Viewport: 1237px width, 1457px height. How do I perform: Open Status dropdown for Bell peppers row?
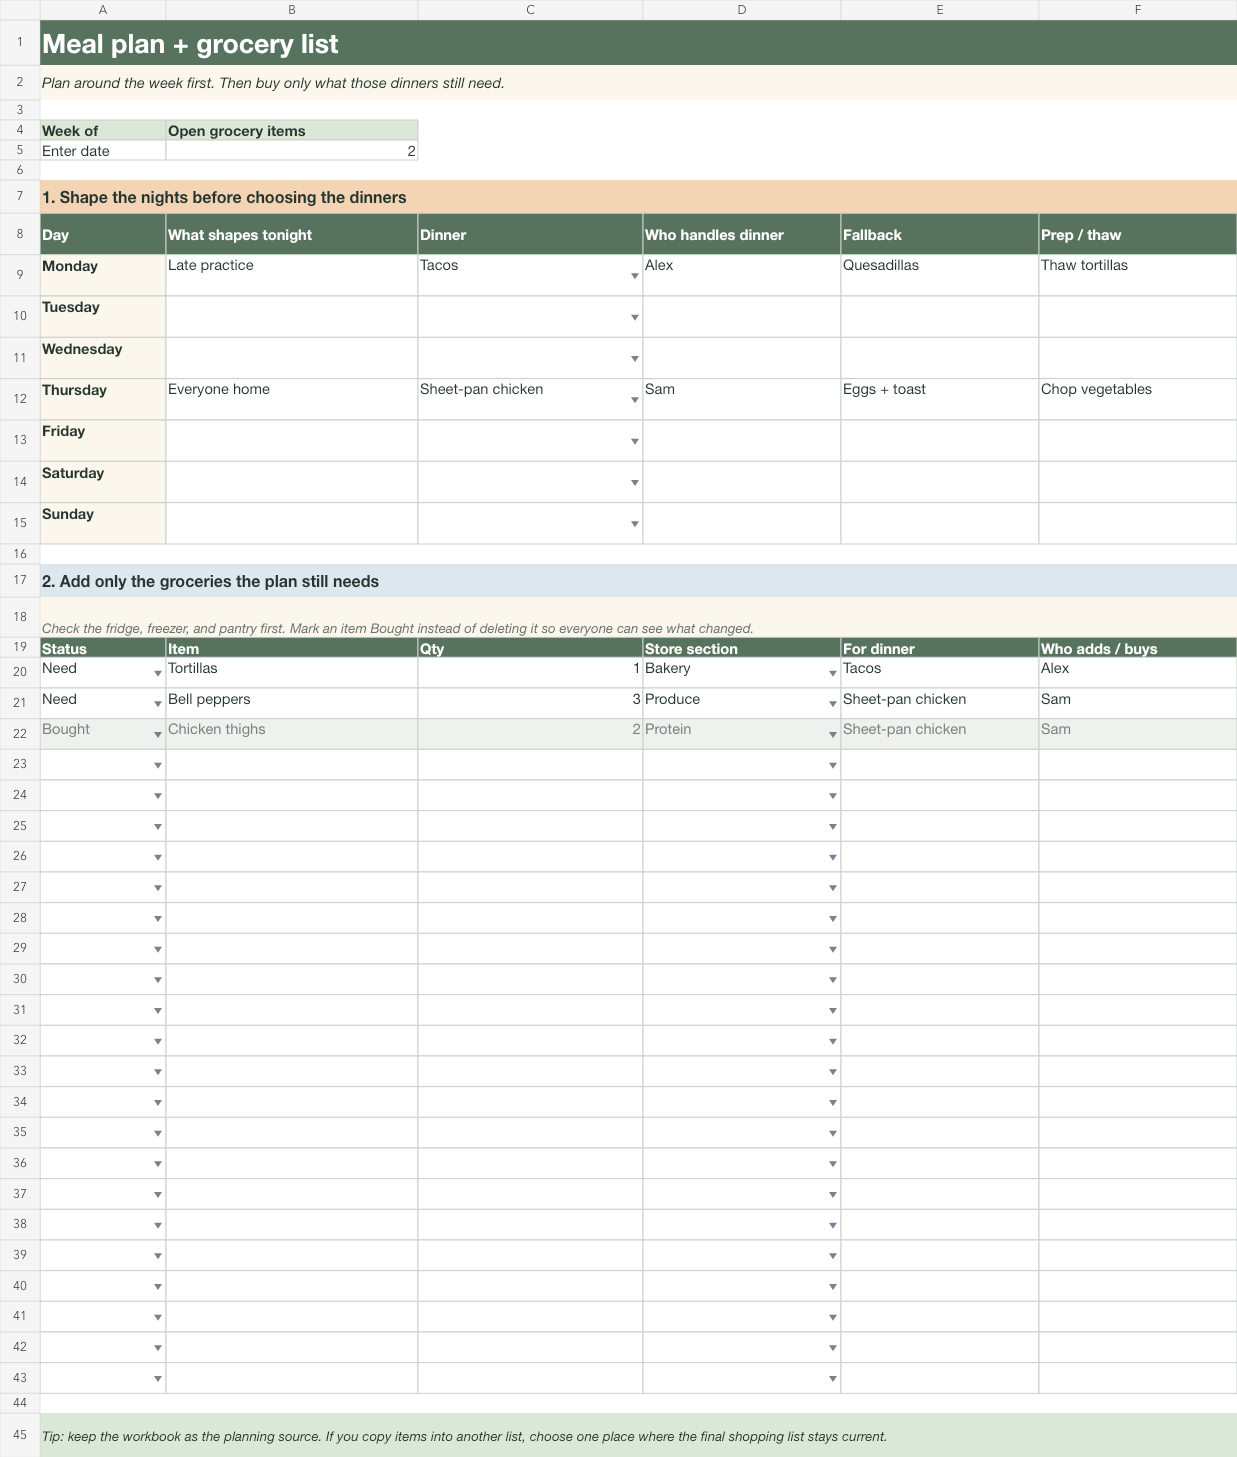coord(157,704)
